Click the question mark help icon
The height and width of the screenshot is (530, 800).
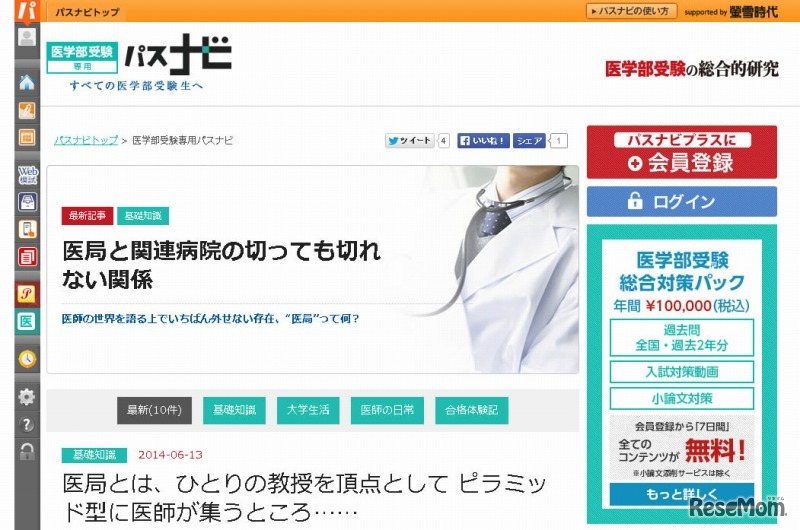tap(27, 424)
